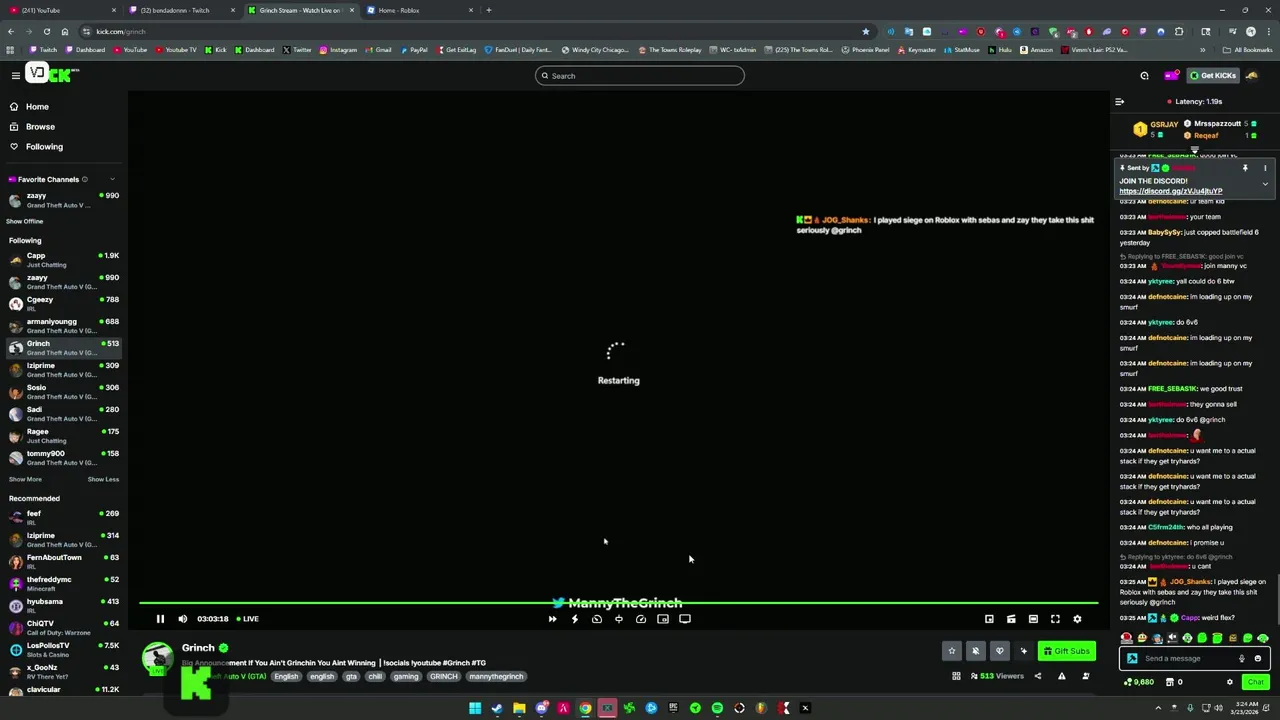Enter fullscreen on video player
This screenshot has height=720, width=1280.
pos(1055,619)
